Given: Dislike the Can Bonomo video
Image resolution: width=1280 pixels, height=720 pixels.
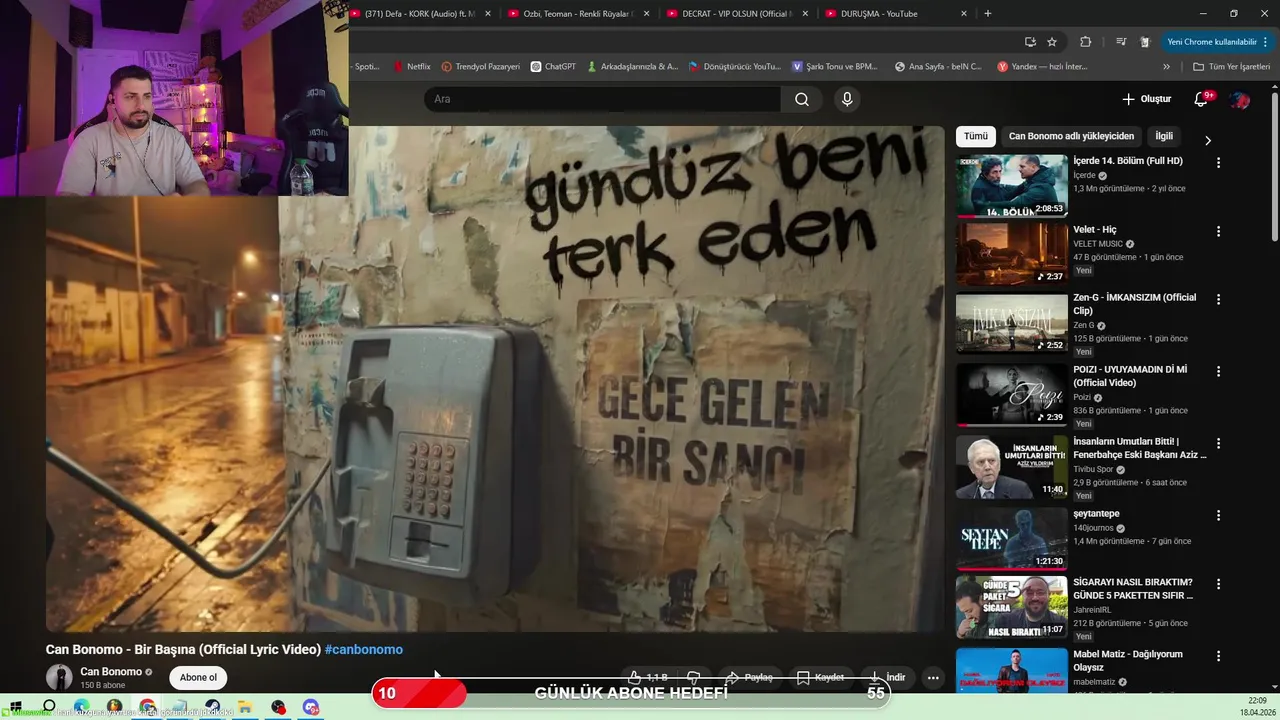Looking at the screenshot, I should pos(693,677).
